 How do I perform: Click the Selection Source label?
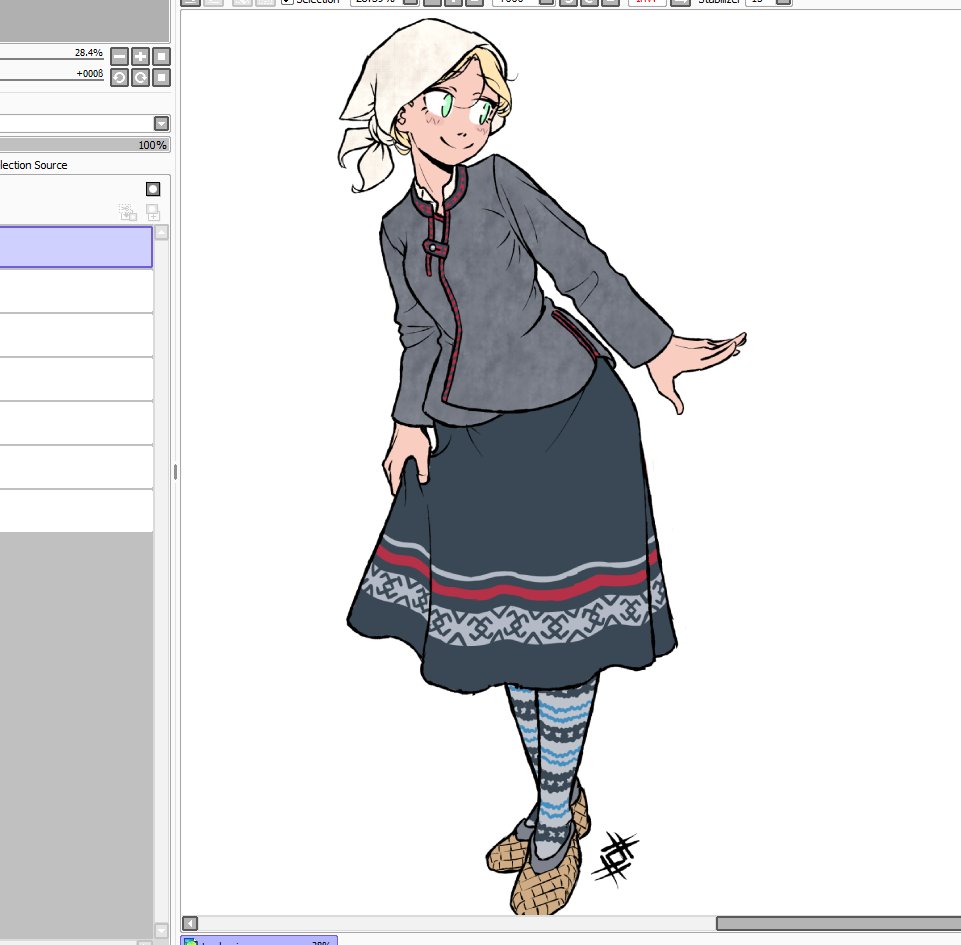coord(34,165)
